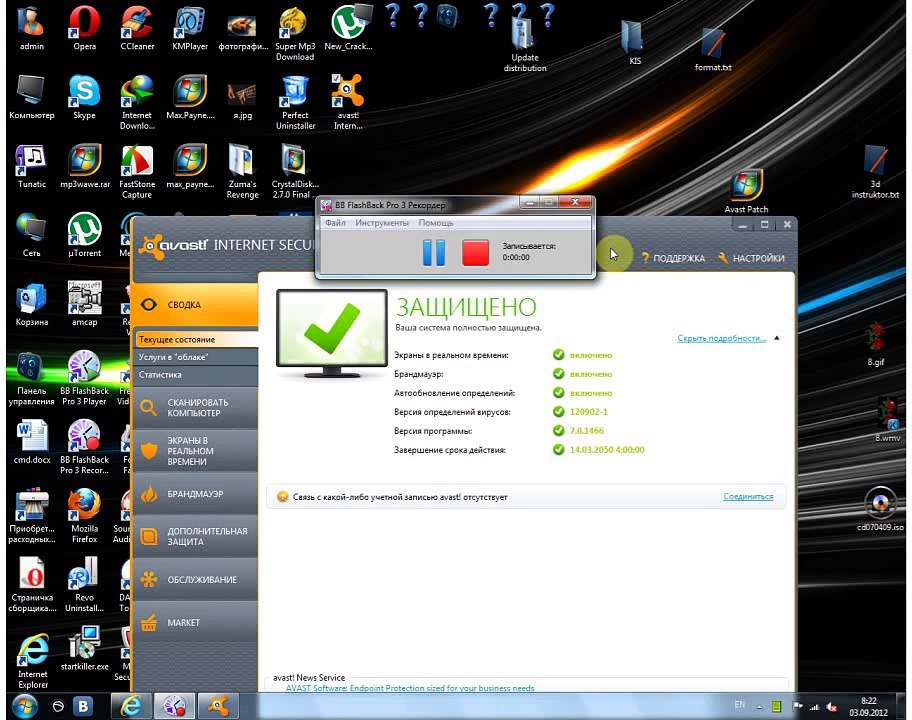Click expiration date 14.03.2050 4:00:00
This screenshot has width=912, height=720.
tap(607, 450)
